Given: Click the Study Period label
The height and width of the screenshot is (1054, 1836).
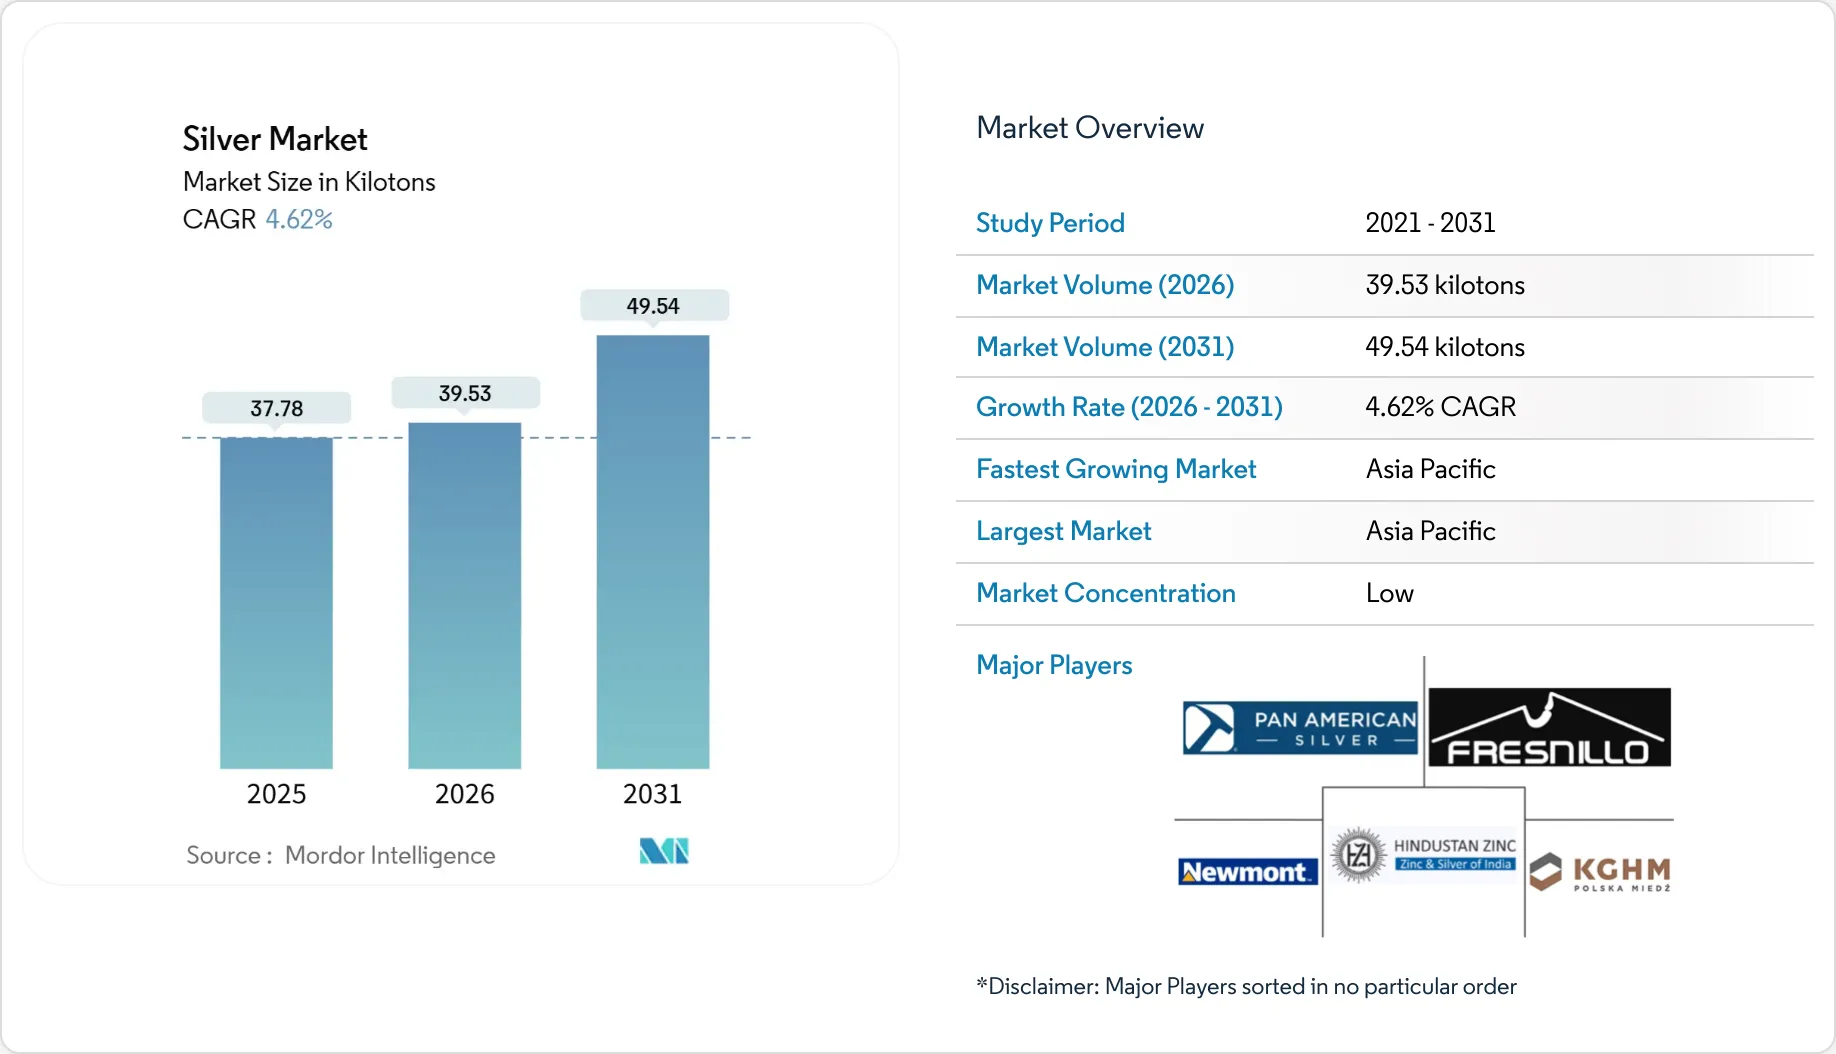Looking at the screenshot, I should (x=1050, y=223).
